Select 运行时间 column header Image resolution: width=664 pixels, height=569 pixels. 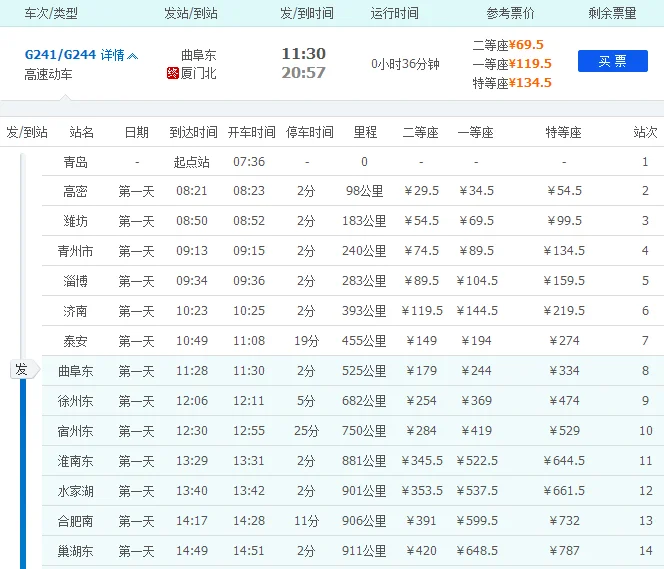click(394, 14)
